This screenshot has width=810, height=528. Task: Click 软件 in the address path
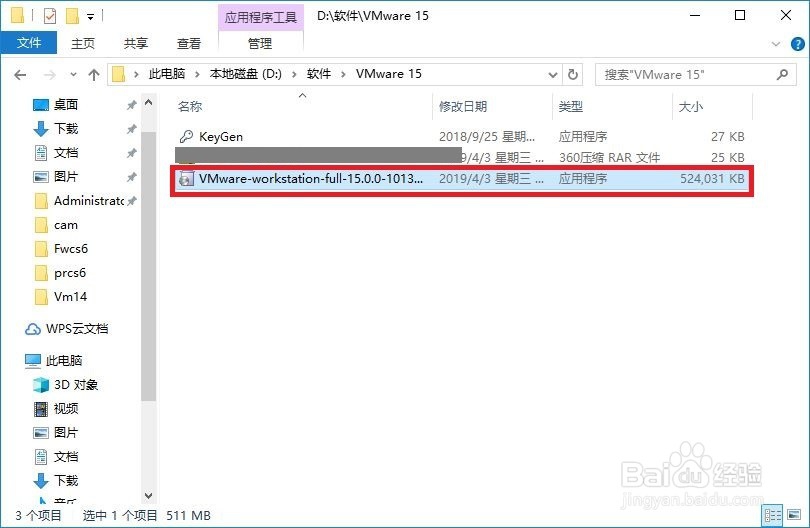319,74
